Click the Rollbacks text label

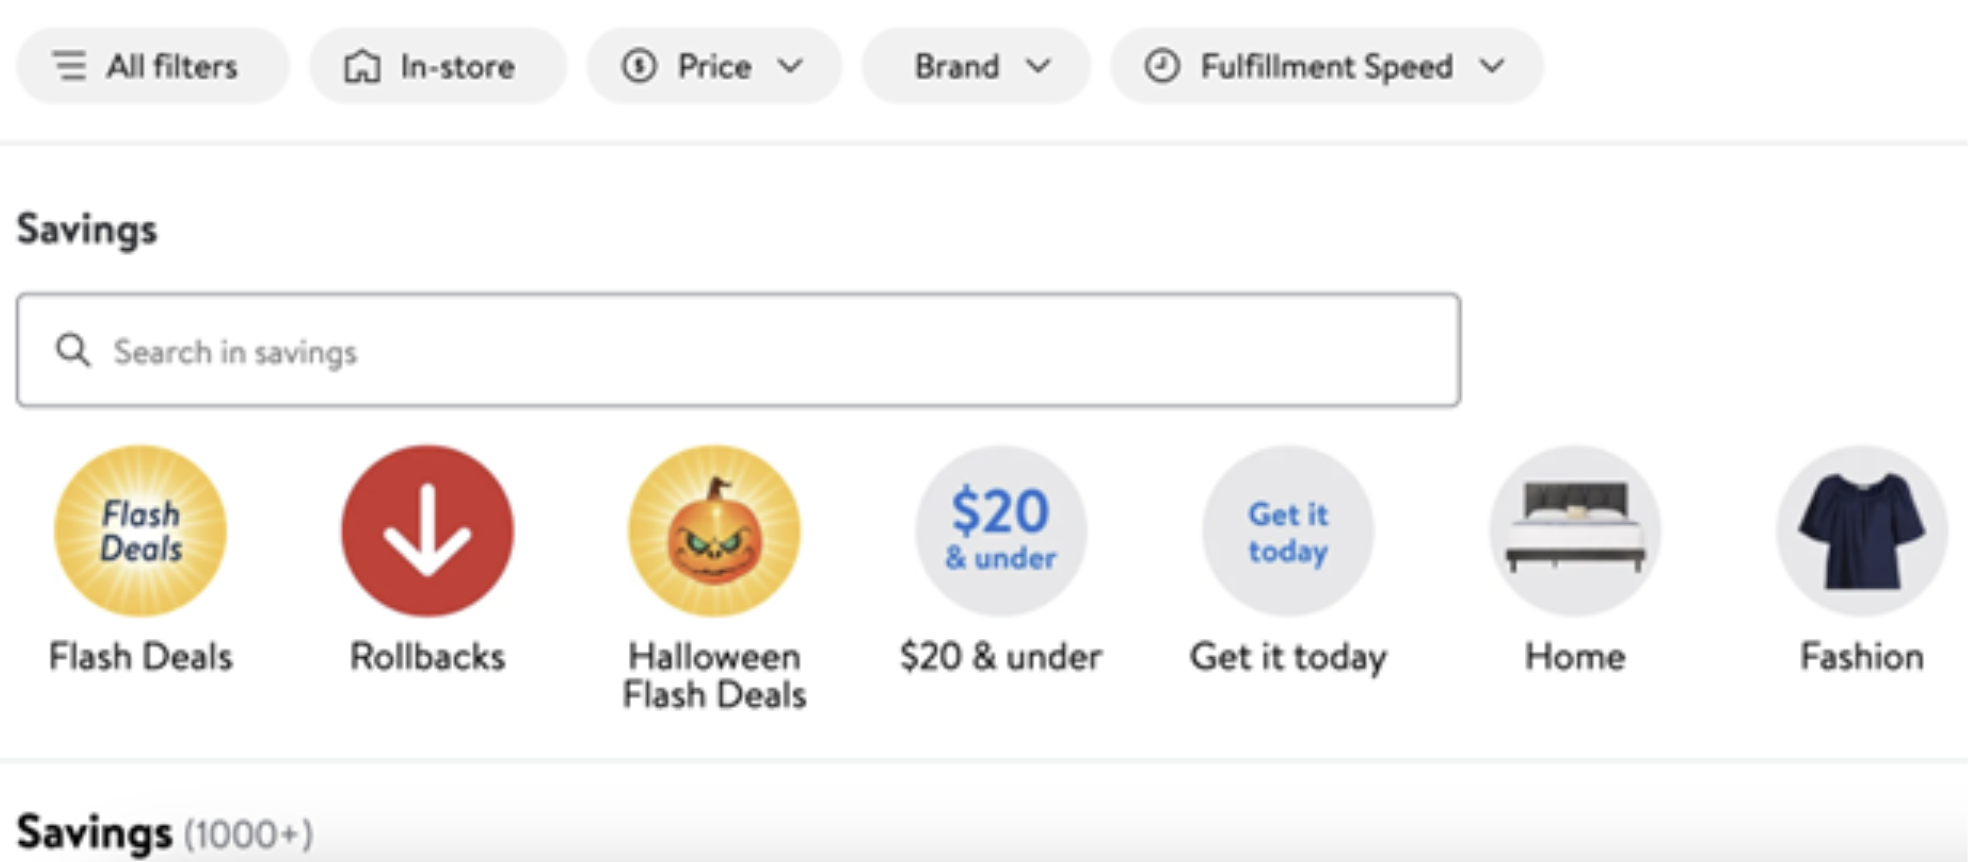pos(427,657)
